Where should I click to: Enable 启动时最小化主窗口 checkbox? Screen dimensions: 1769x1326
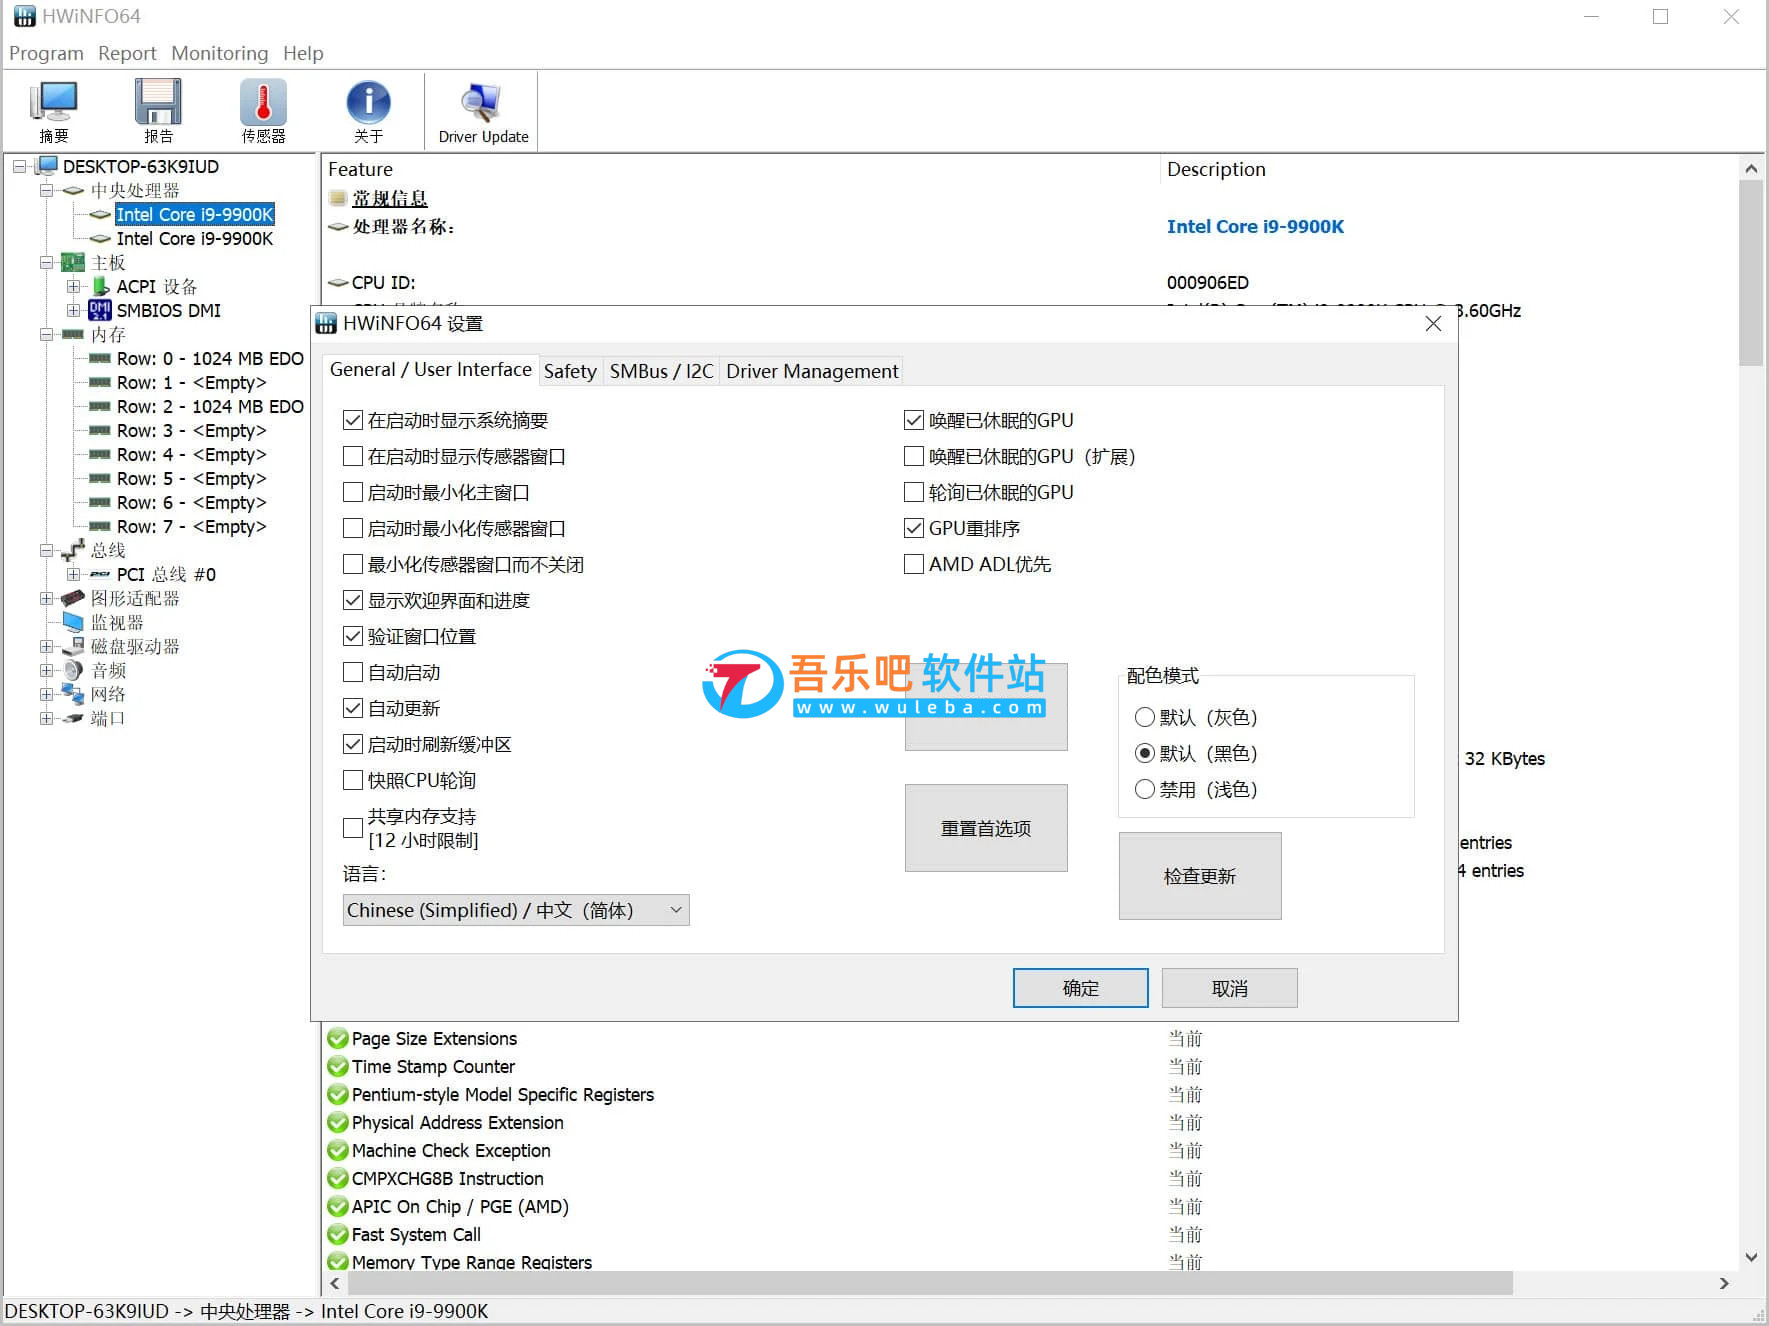352,492
